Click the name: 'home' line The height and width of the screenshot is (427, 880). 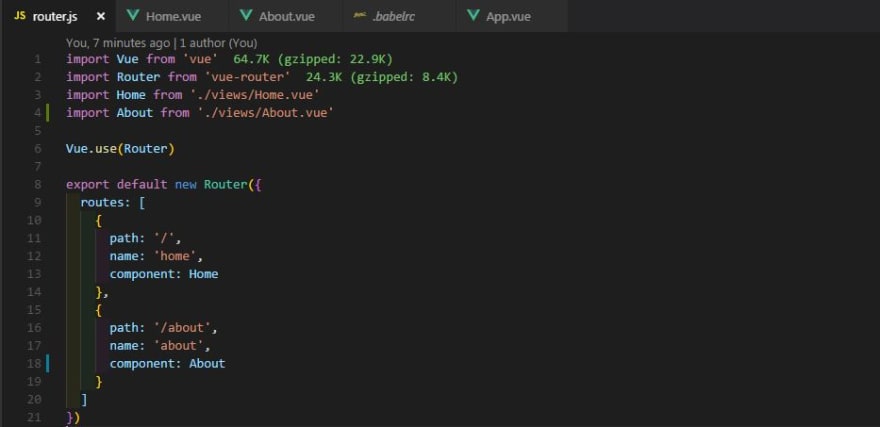click(156, 256)
